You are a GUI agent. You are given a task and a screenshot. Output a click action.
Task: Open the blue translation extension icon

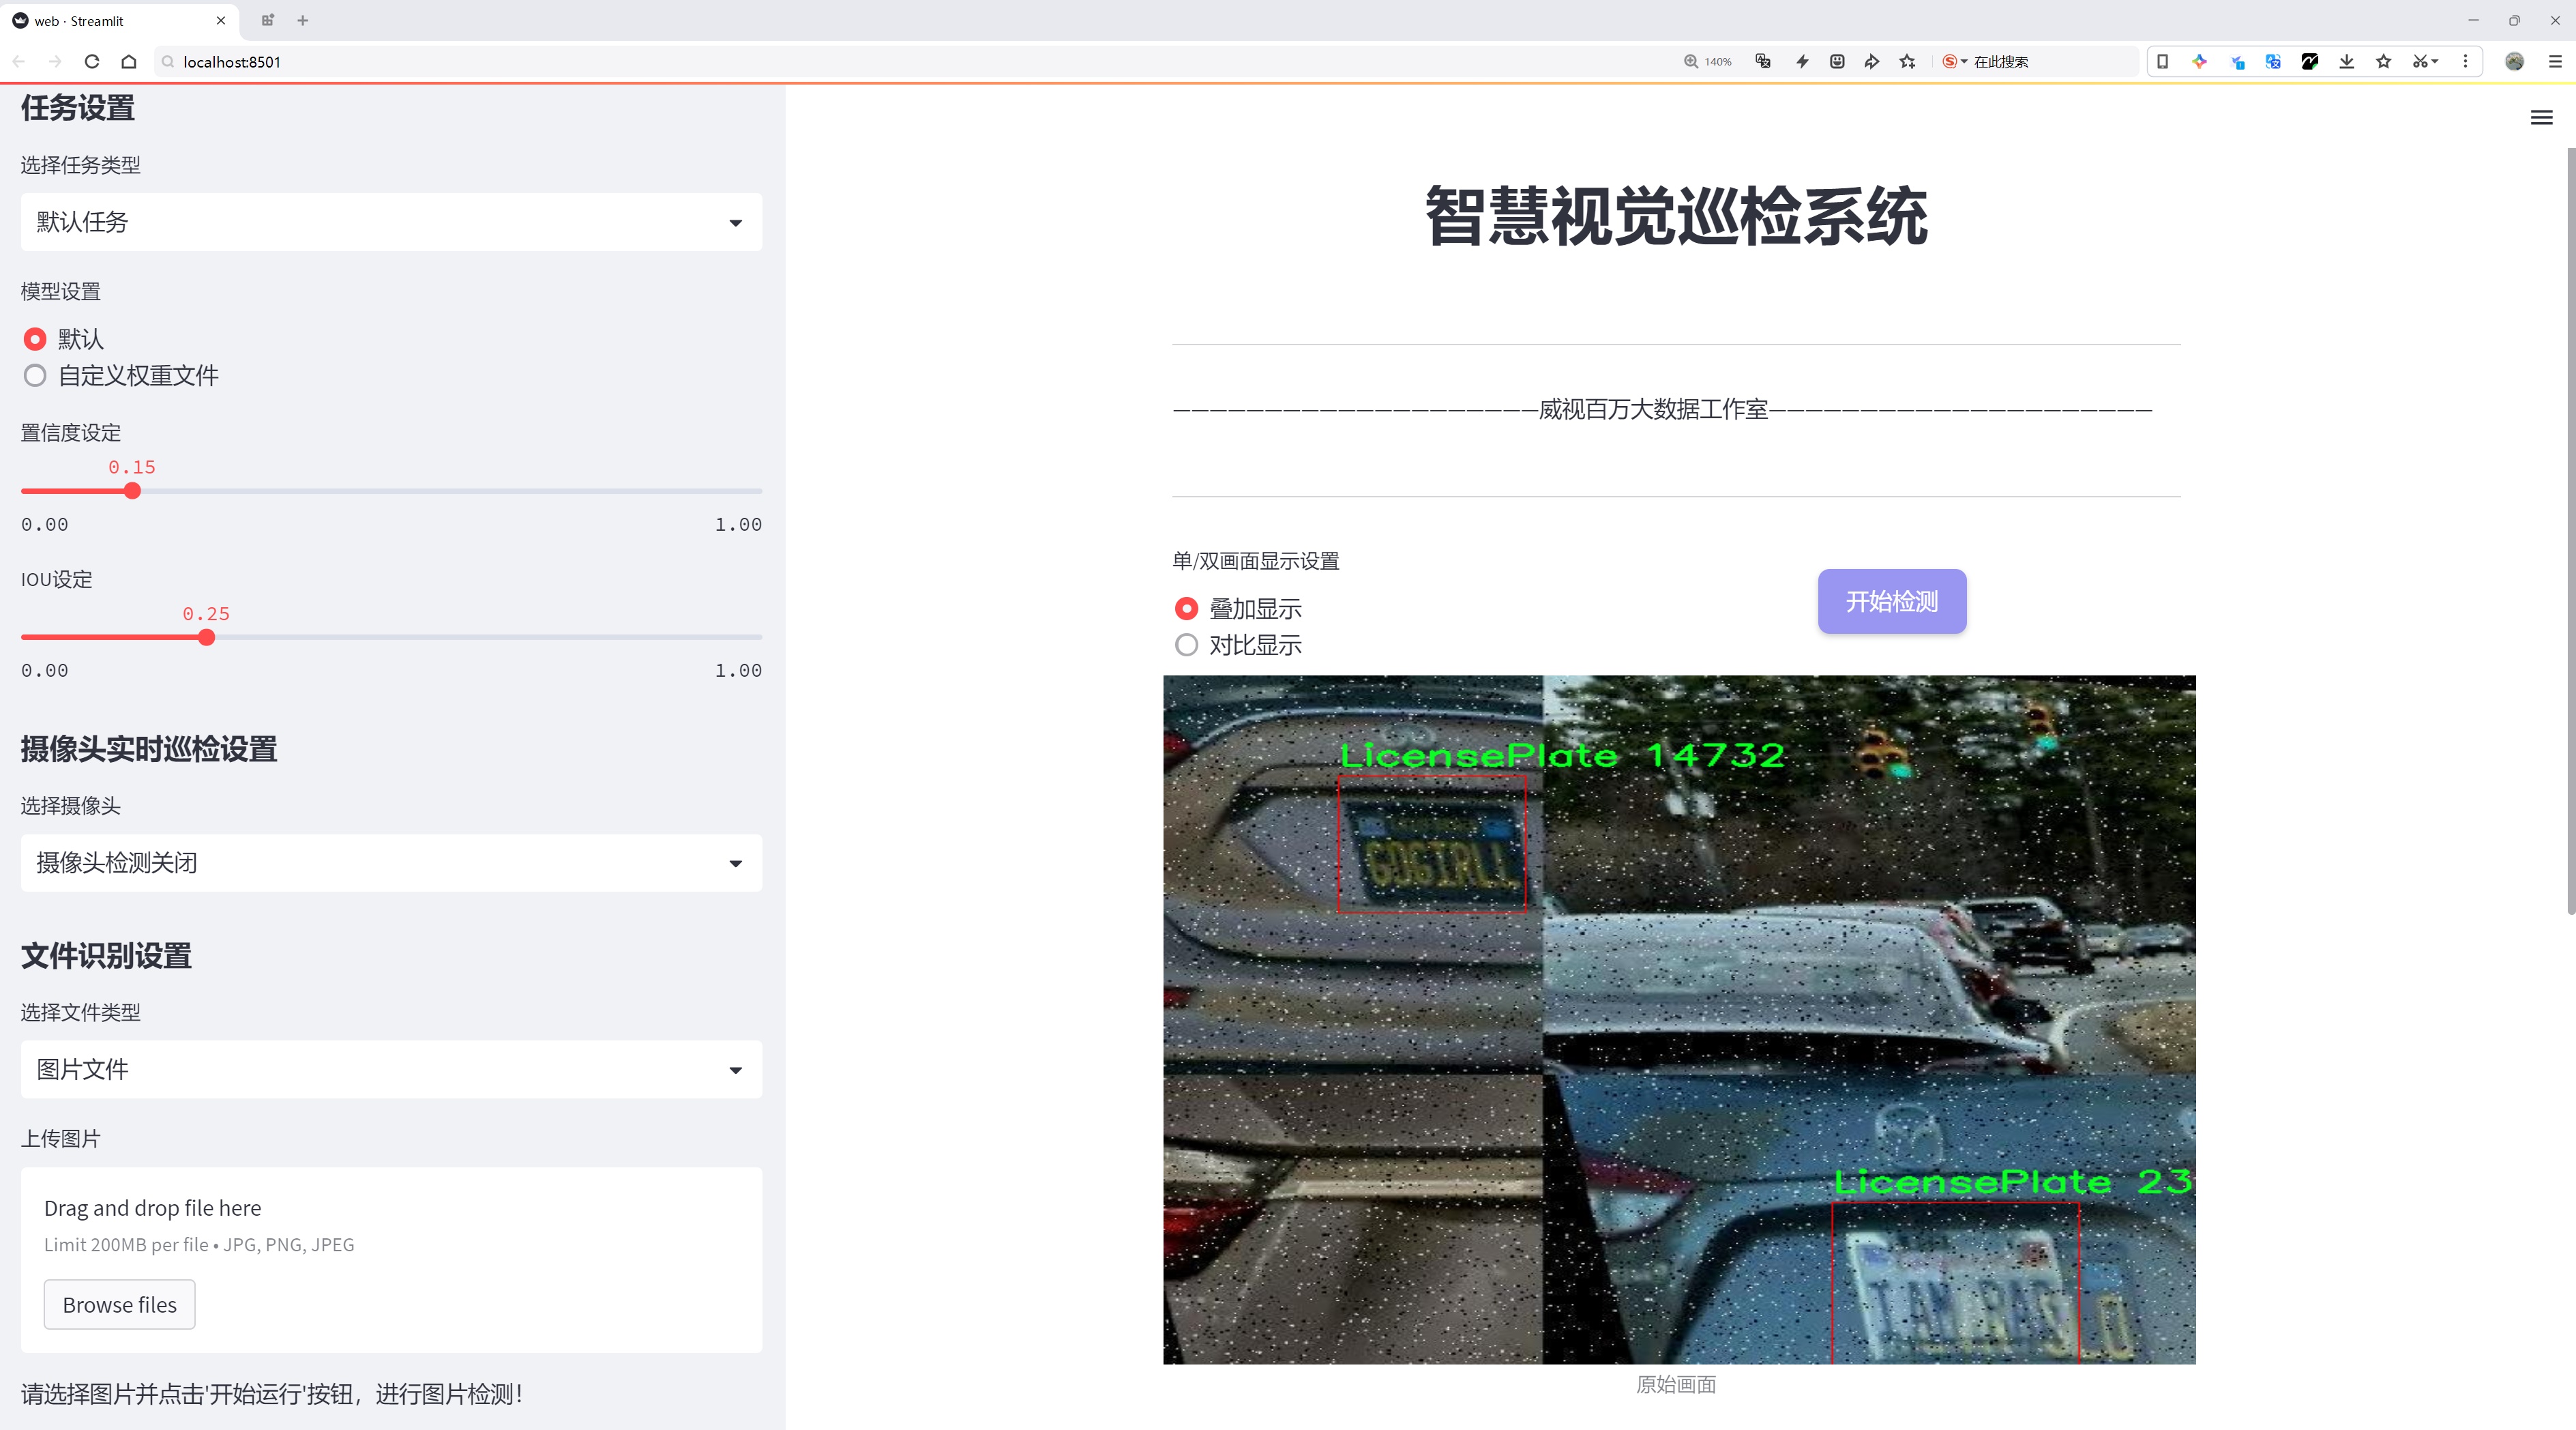pos(2273,62)
